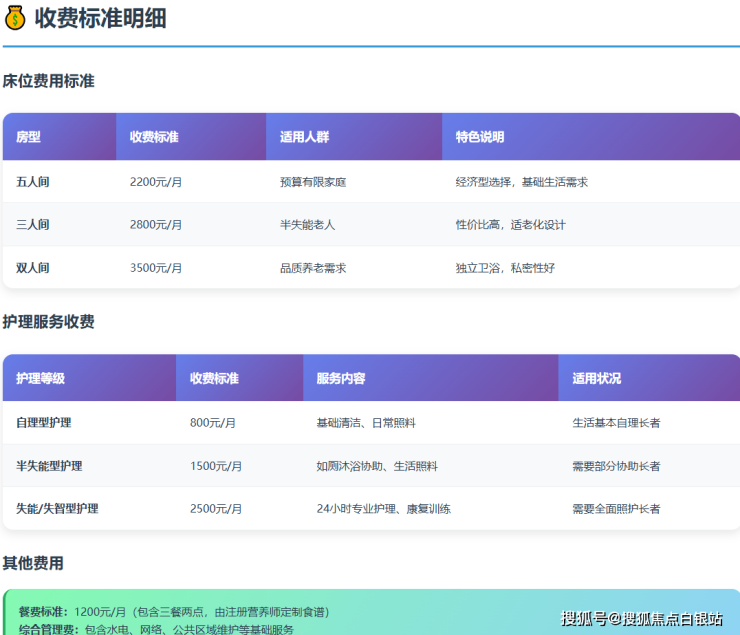Viewport: 740px width, 635px height.
Task: Click the money bag icon beside 收费标准明细
Action: [15, 18]
